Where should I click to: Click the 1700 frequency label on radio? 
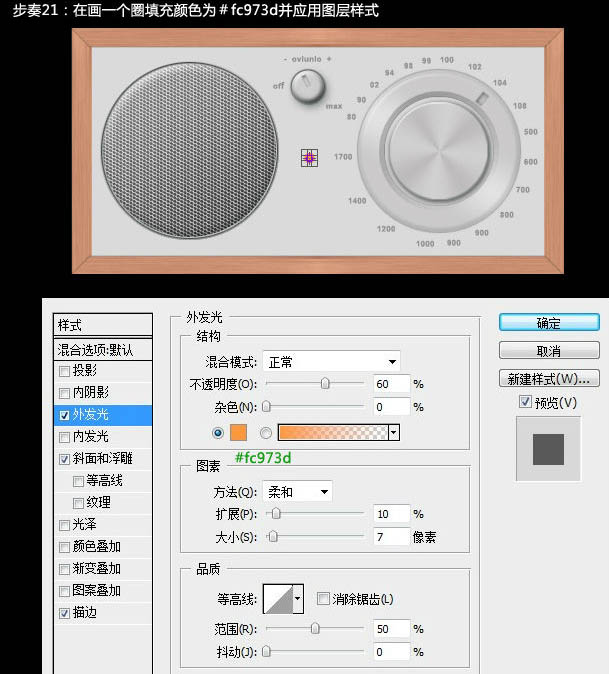(343, 157)
